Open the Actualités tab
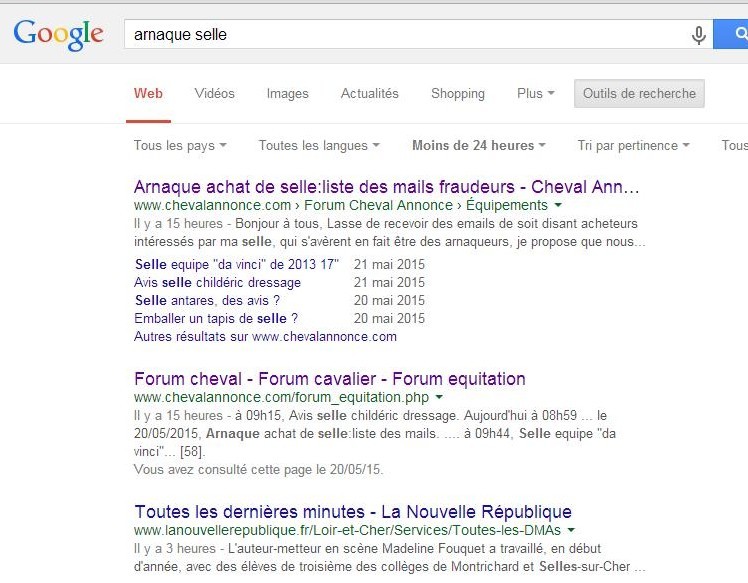Image resolution: width=748 pixels, height=583 pixels. pyautogui.click(x=370, y=94)
